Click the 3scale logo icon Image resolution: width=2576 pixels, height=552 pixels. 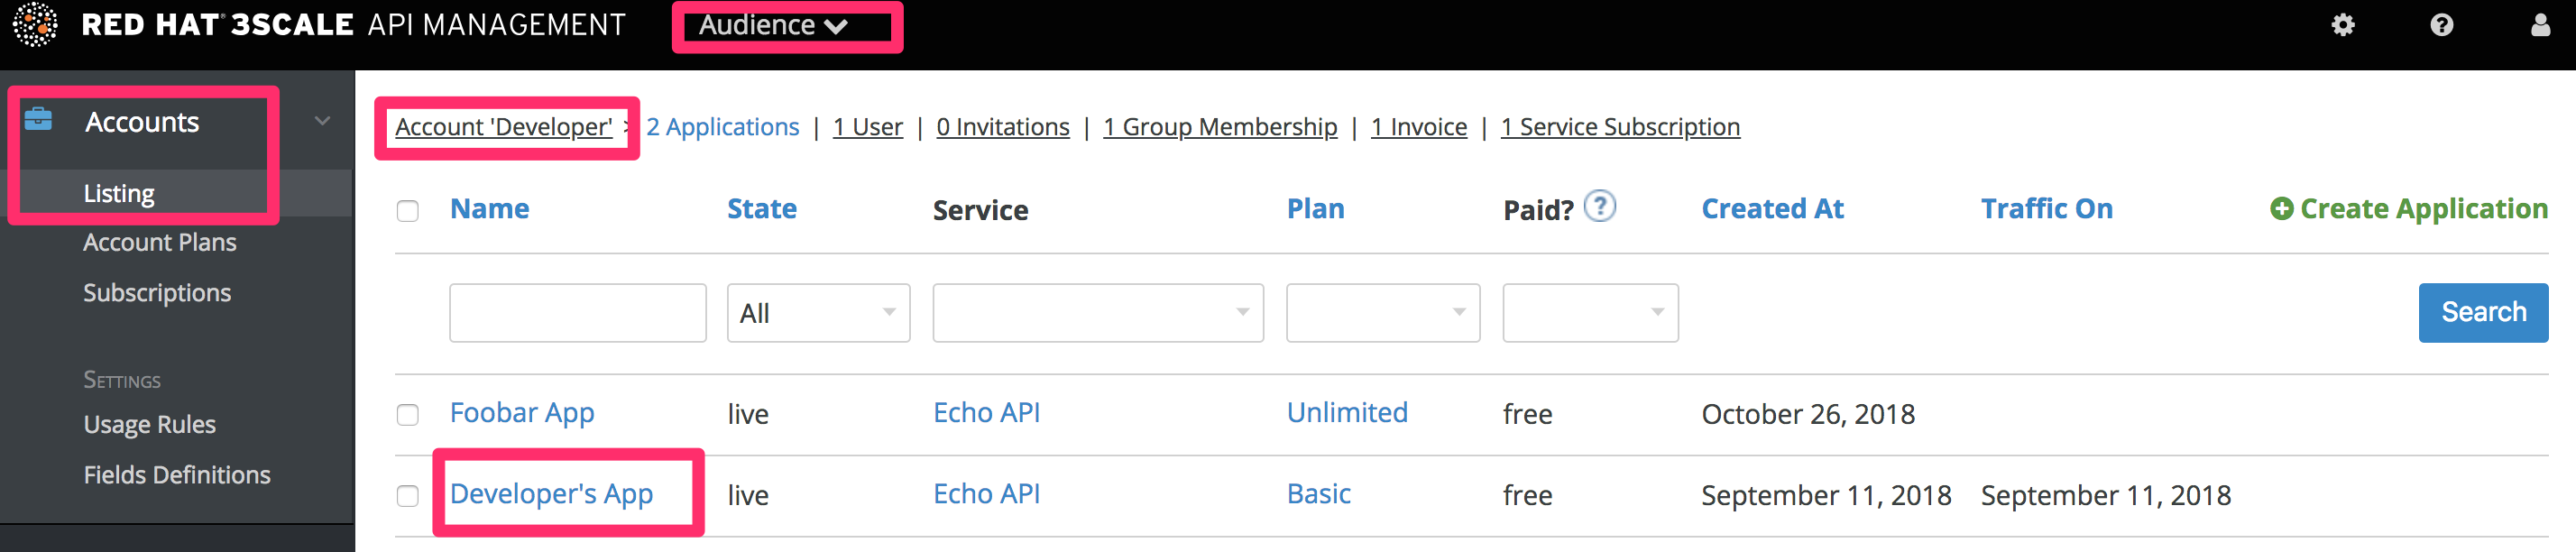tap(35, 25)
